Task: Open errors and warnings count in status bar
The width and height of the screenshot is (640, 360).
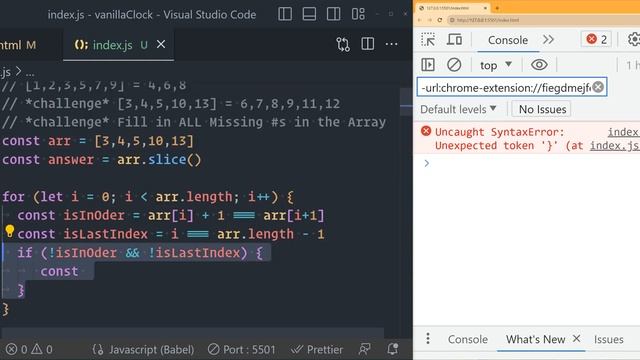Action: 29,349
